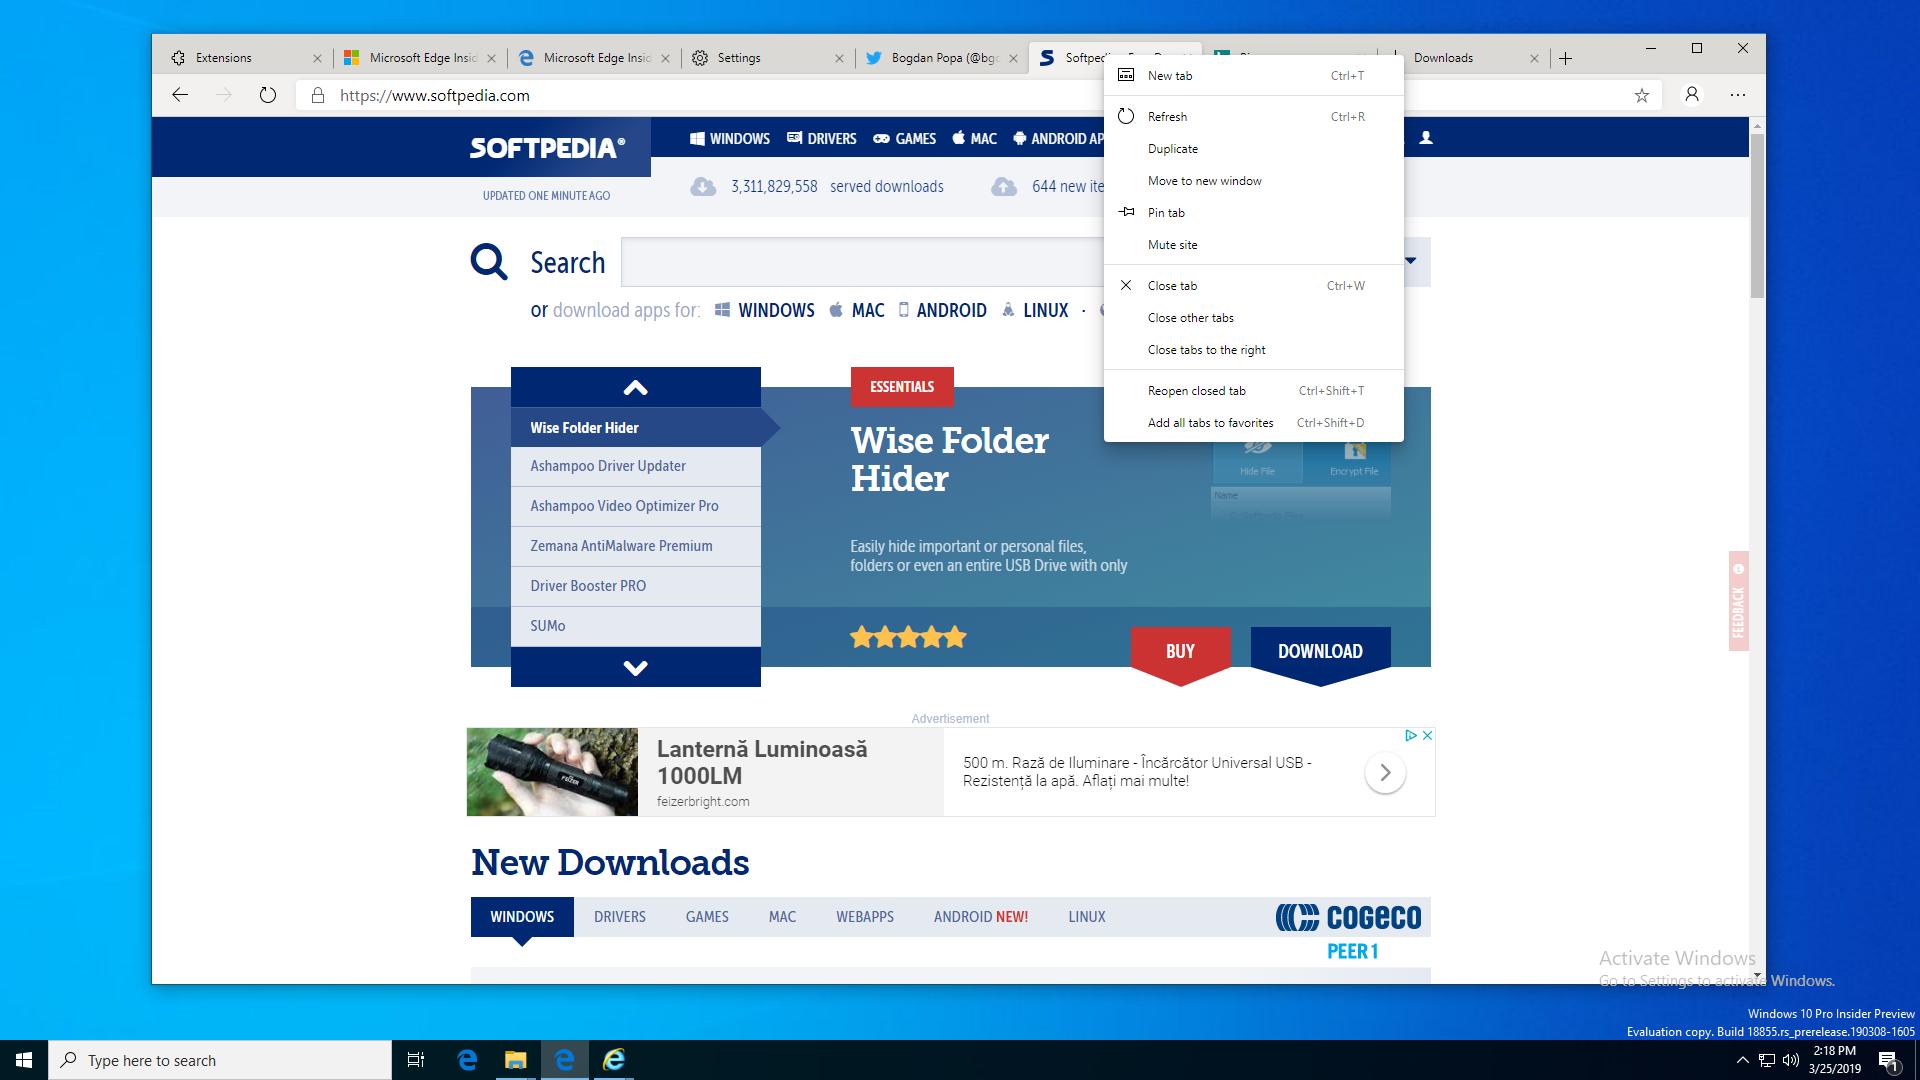Screen dimensions: 1920x1080
Task: Add page to favorites star
Action: coord(1641,95)
